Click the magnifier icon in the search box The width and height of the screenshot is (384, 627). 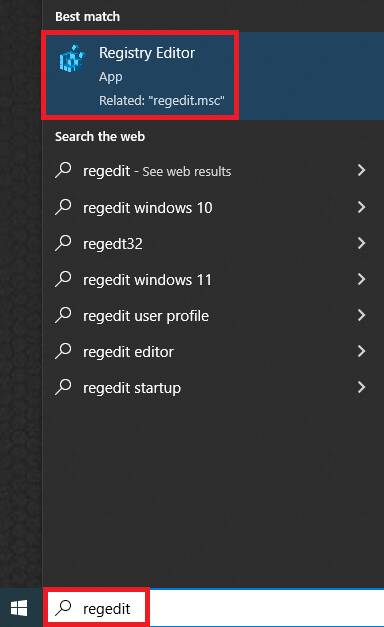pyautogui.click(x=63, y=607)
